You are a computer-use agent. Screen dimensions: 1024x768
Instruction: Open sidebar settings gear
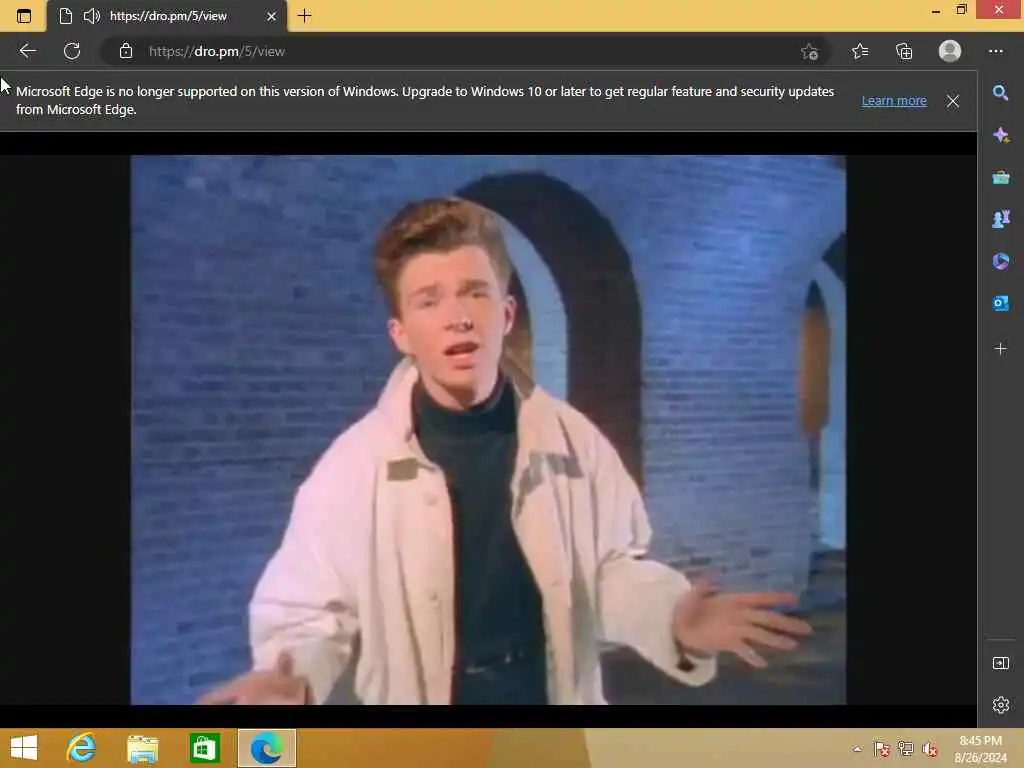pos(1000,705)
